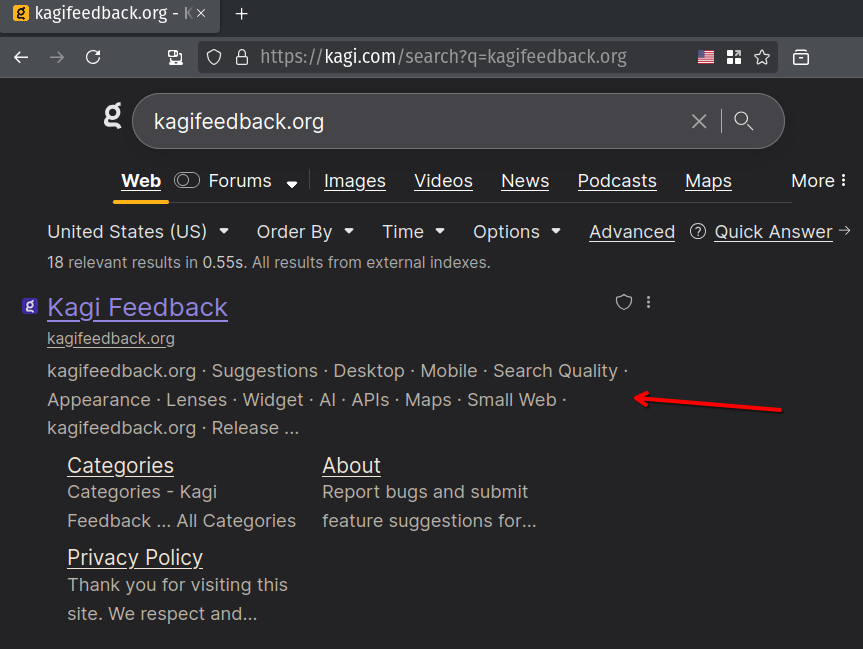Click the extensions grid icon in address bar
The width and height of the screenshot is (863, 649).
click(734, 57)
